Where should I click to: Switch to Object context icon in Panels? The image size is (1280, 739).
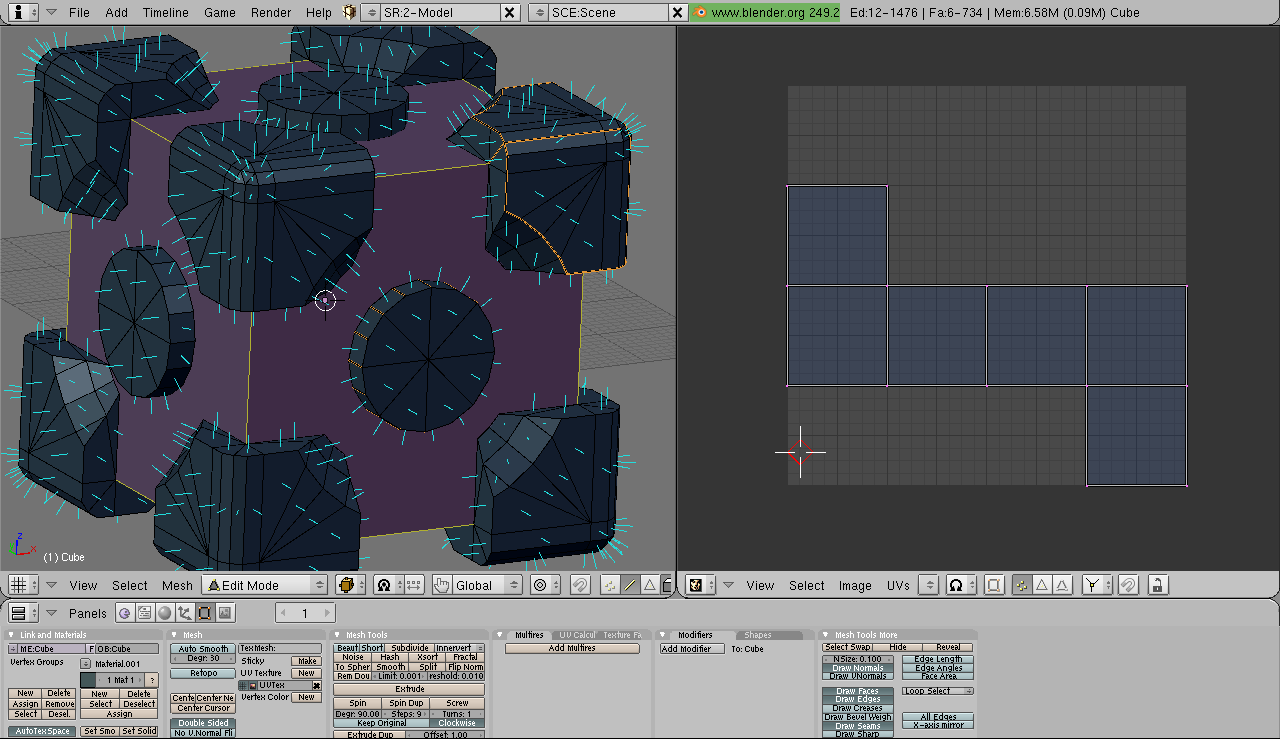click(184, 613)
